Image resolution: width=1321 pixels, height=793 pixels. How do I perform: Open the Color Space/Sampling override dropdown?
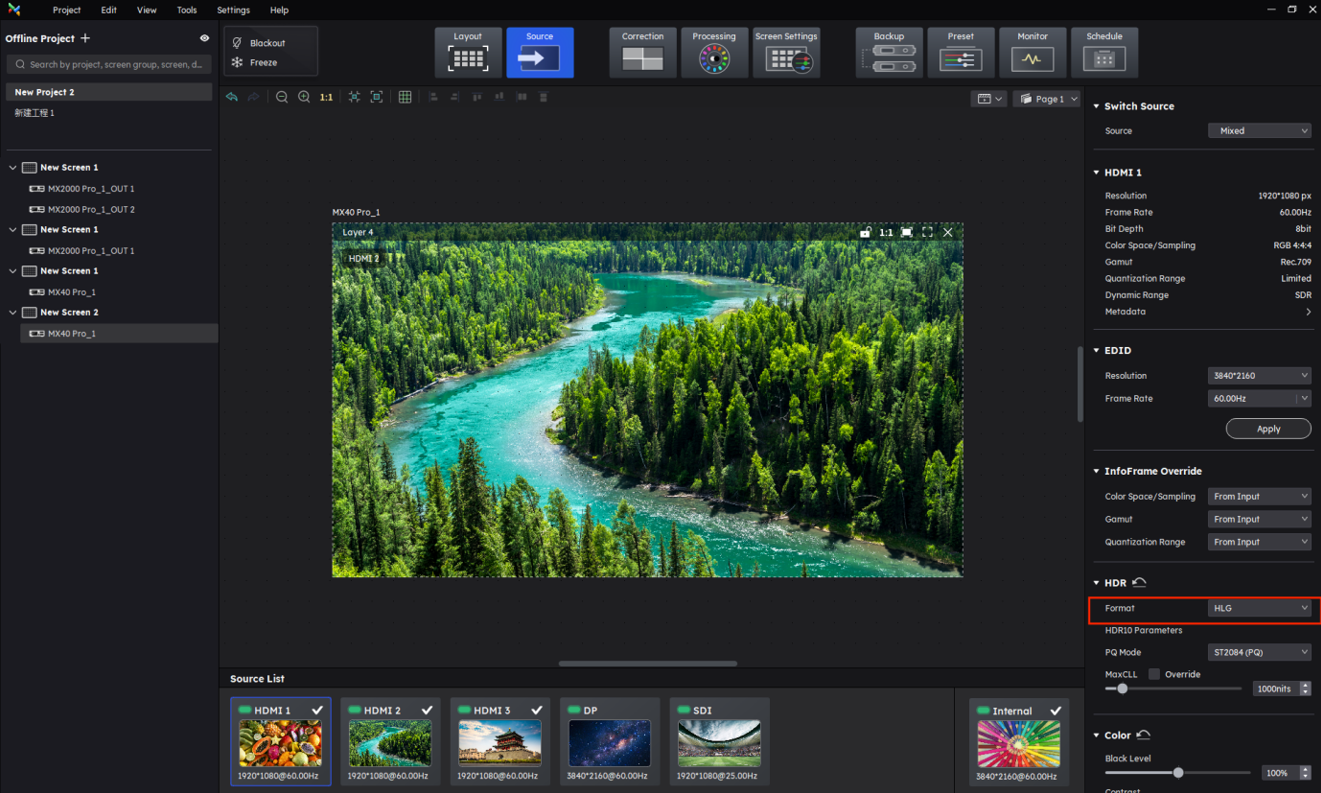point(1259,496)
